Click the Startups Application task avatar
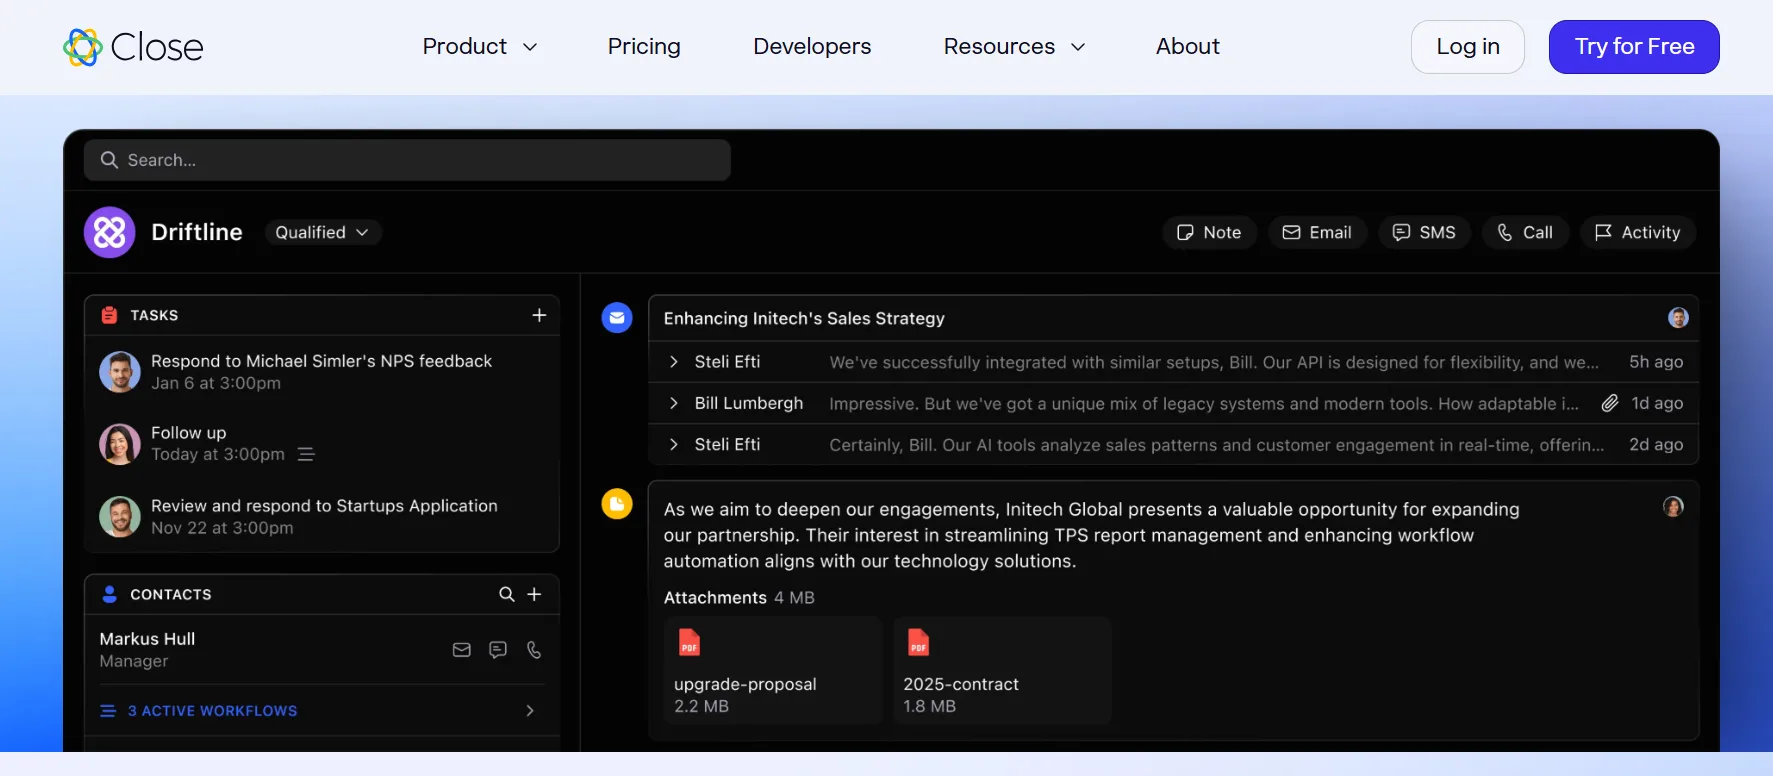The width and height of the screenshot is (1773, 776). (x=120, y=517)
